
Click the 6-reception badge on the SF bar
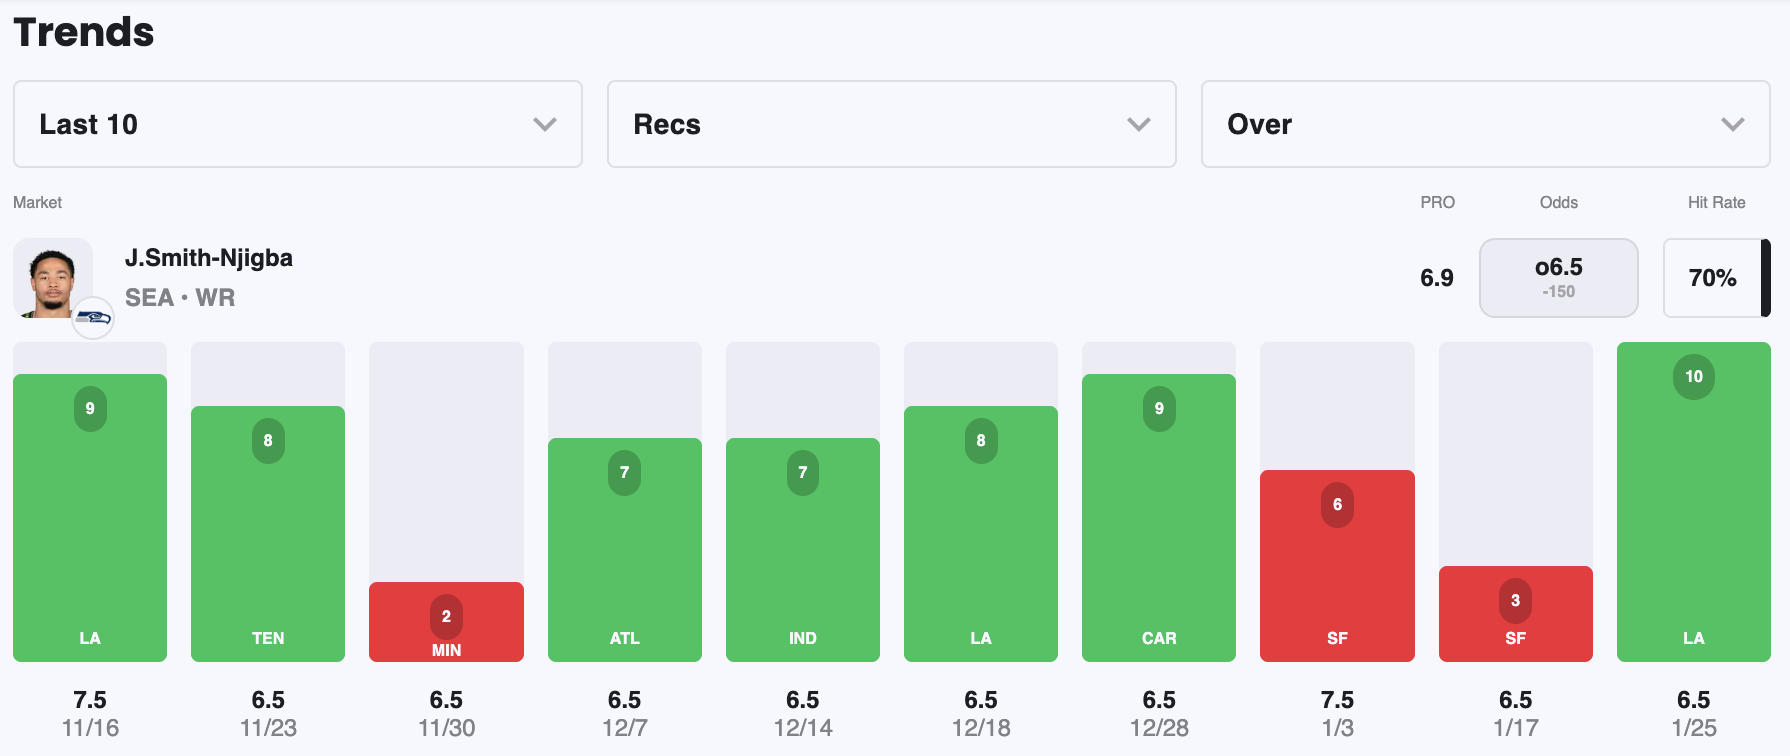(1337, 505)
